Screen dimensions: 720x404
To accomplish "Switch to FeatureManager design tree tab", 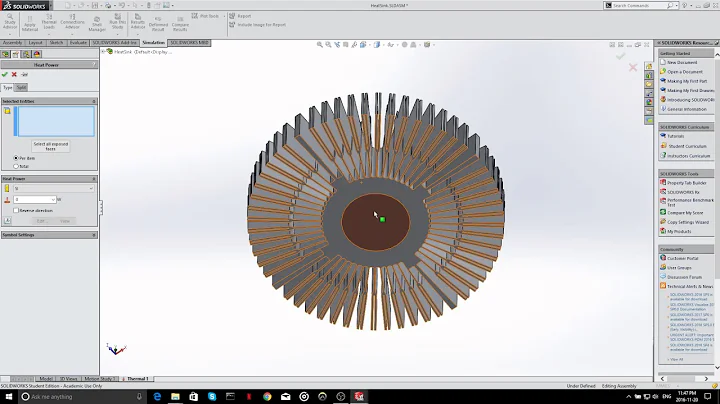I will pos(6,54).
